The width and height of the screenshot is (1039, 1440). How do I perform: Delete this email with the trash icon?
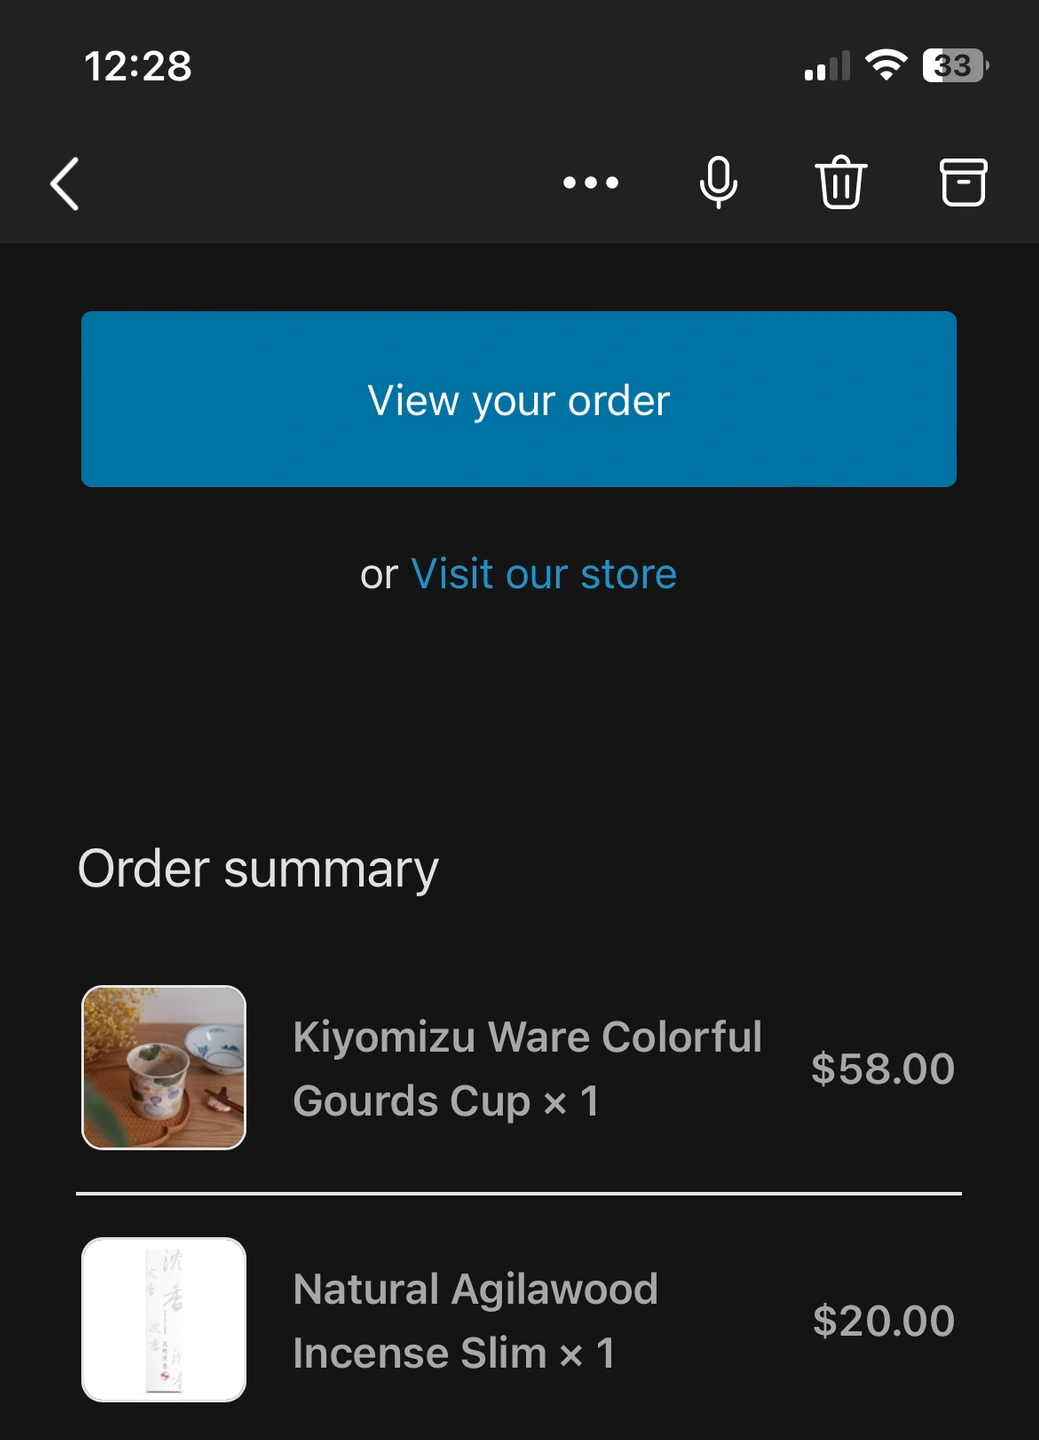841,183
